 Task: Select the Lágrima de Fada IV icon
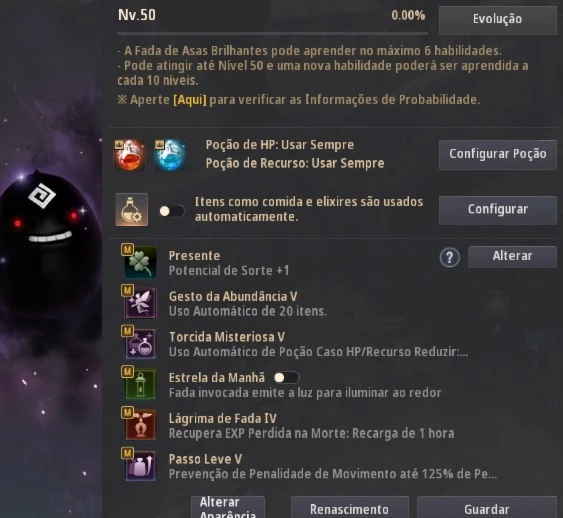[140, 425]
